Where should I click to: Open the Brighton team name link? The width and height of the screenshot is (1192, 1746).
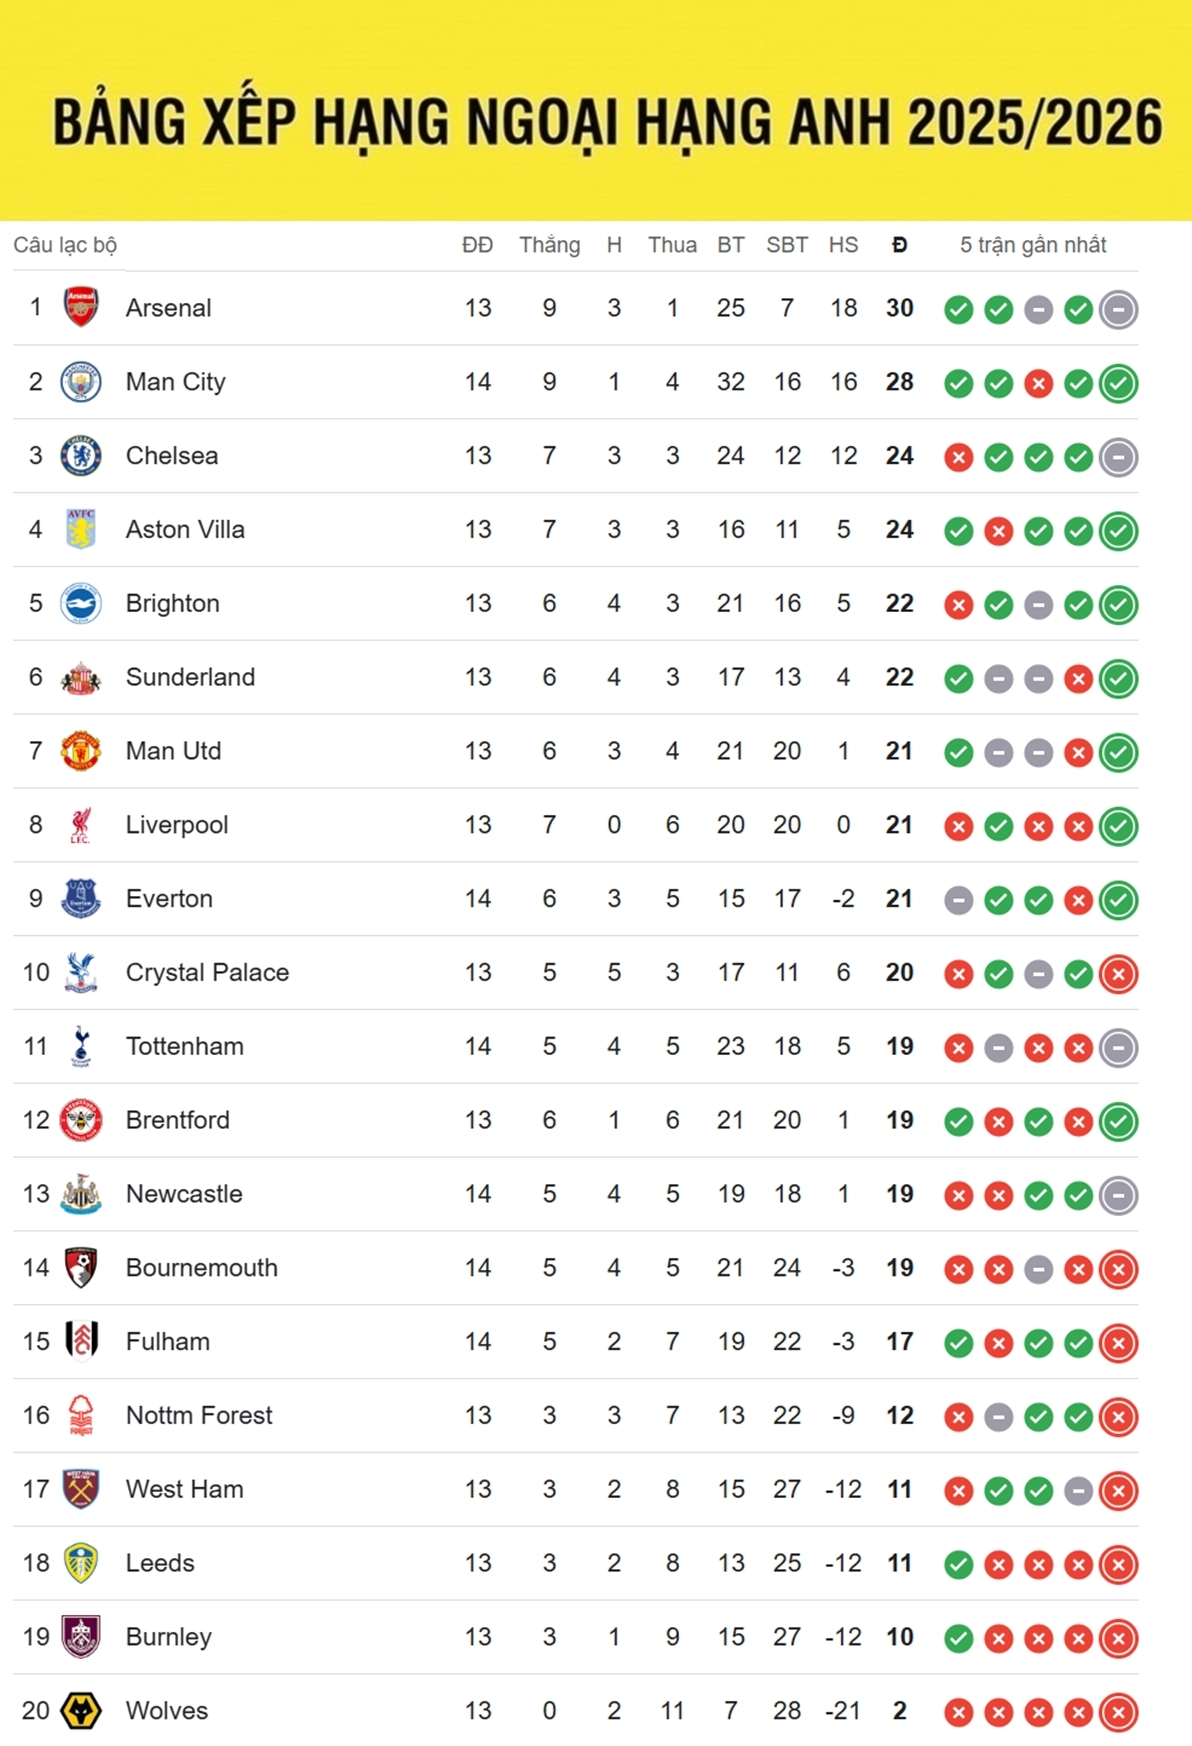click(x=172, y=604)
